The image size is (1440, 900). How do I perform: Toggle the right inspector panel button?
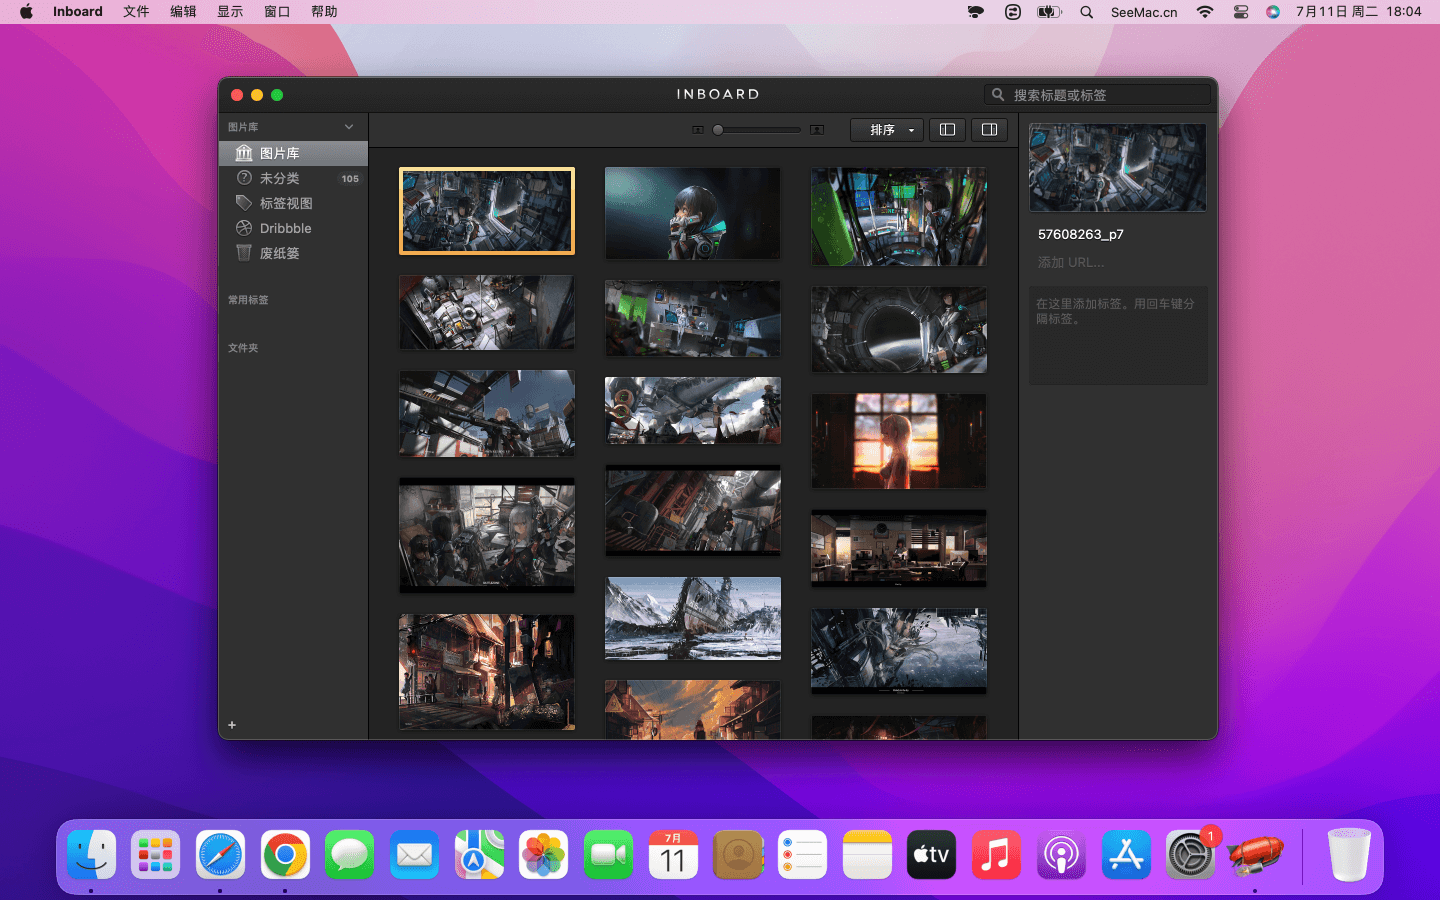[x=989, y=130]
